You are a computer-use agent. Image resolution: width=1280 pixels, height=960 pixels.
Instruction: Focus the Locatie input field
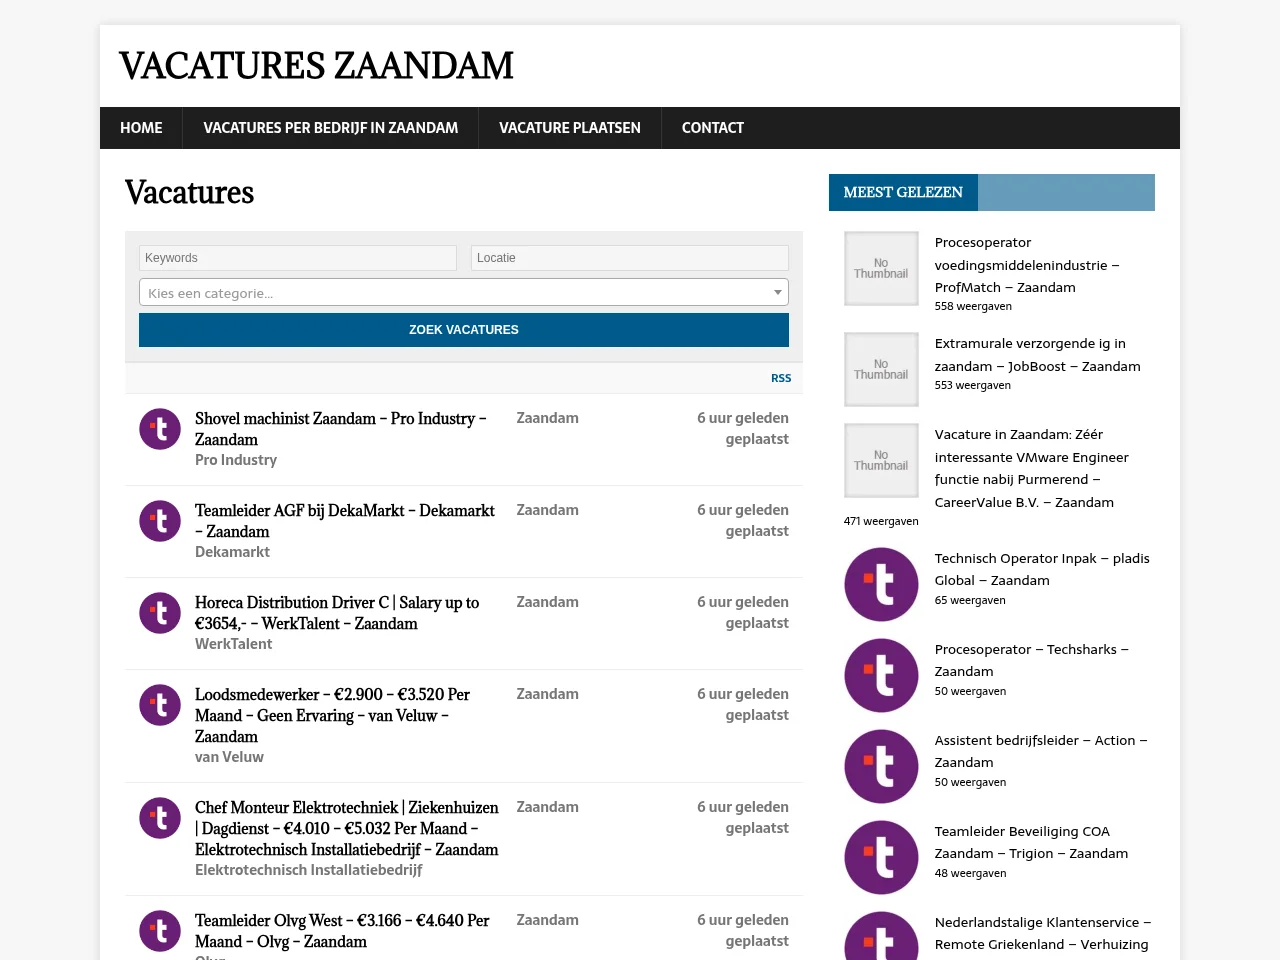tap(630, 258)
